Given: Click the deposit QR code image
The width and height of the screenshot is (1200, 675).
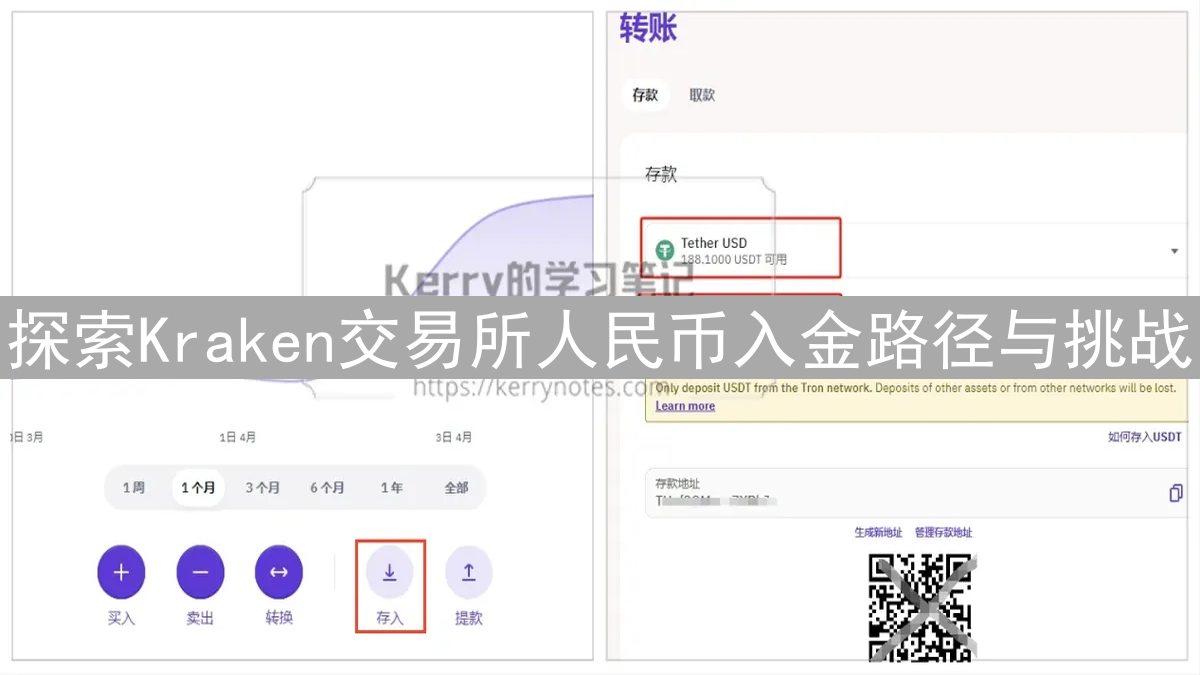Looking at the screenshot, I should [921, 607].
